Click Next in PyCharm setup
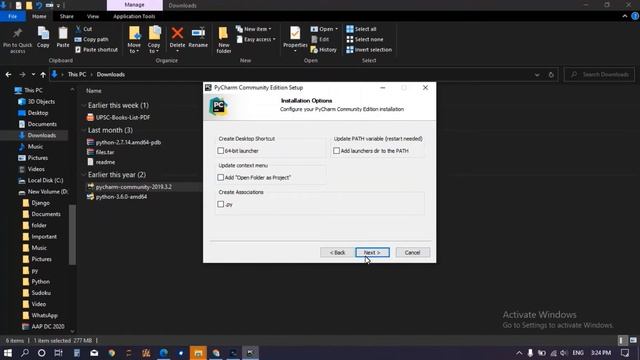Image resolution: width=640 pixels, height=360 pixels. pos(372,252)
